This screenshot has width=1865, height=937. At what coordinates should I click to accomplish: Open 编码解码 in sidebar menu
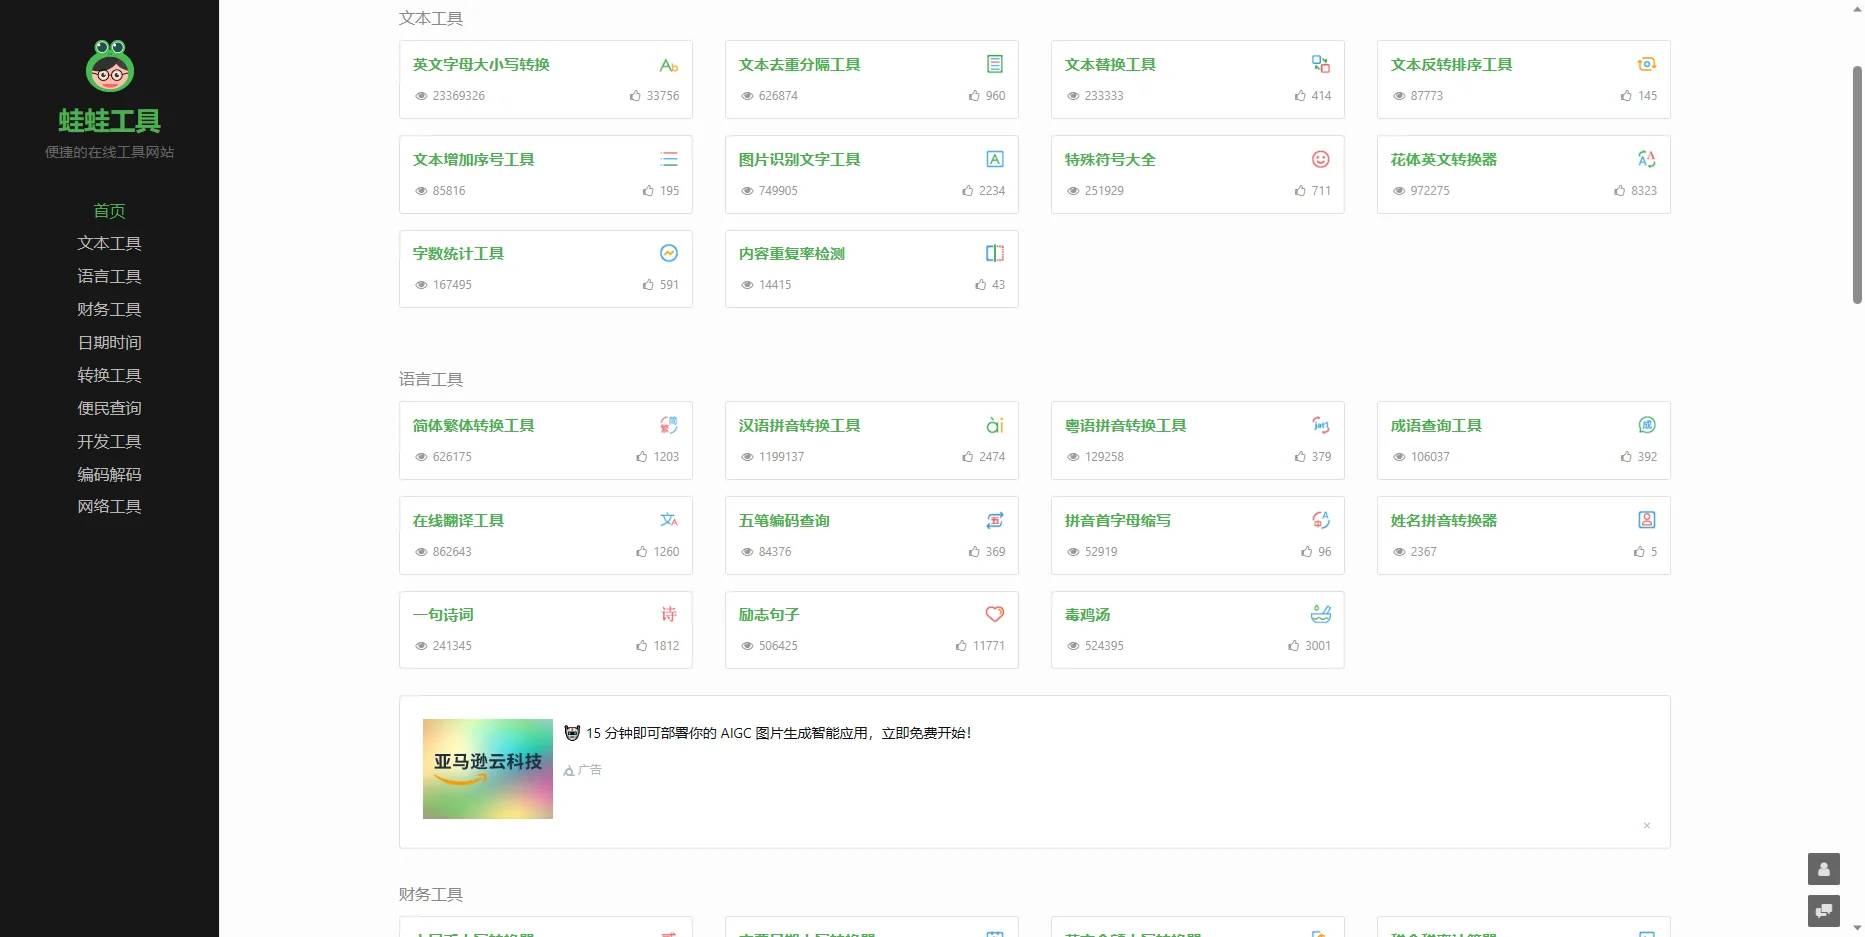(x=109, y=475)
